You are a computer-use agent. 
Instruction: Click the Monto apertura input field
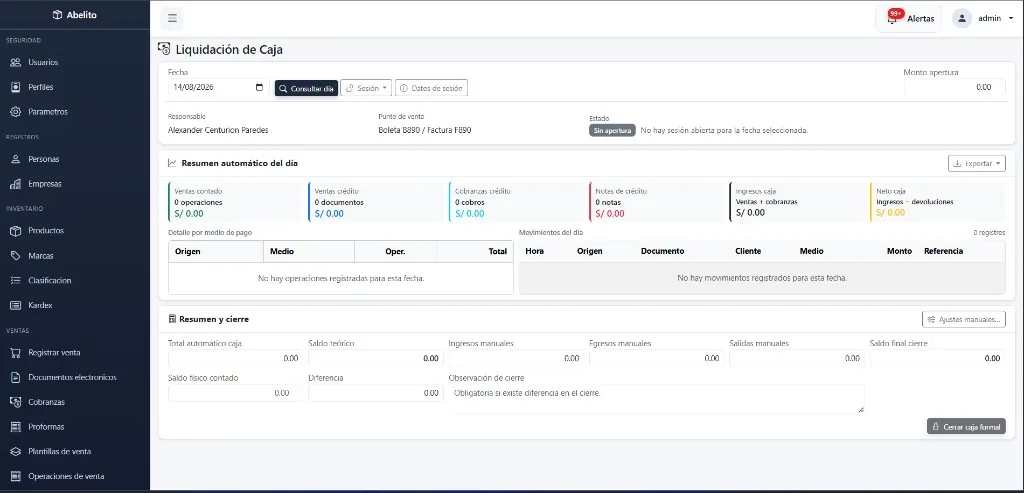(x=955, y=87)
